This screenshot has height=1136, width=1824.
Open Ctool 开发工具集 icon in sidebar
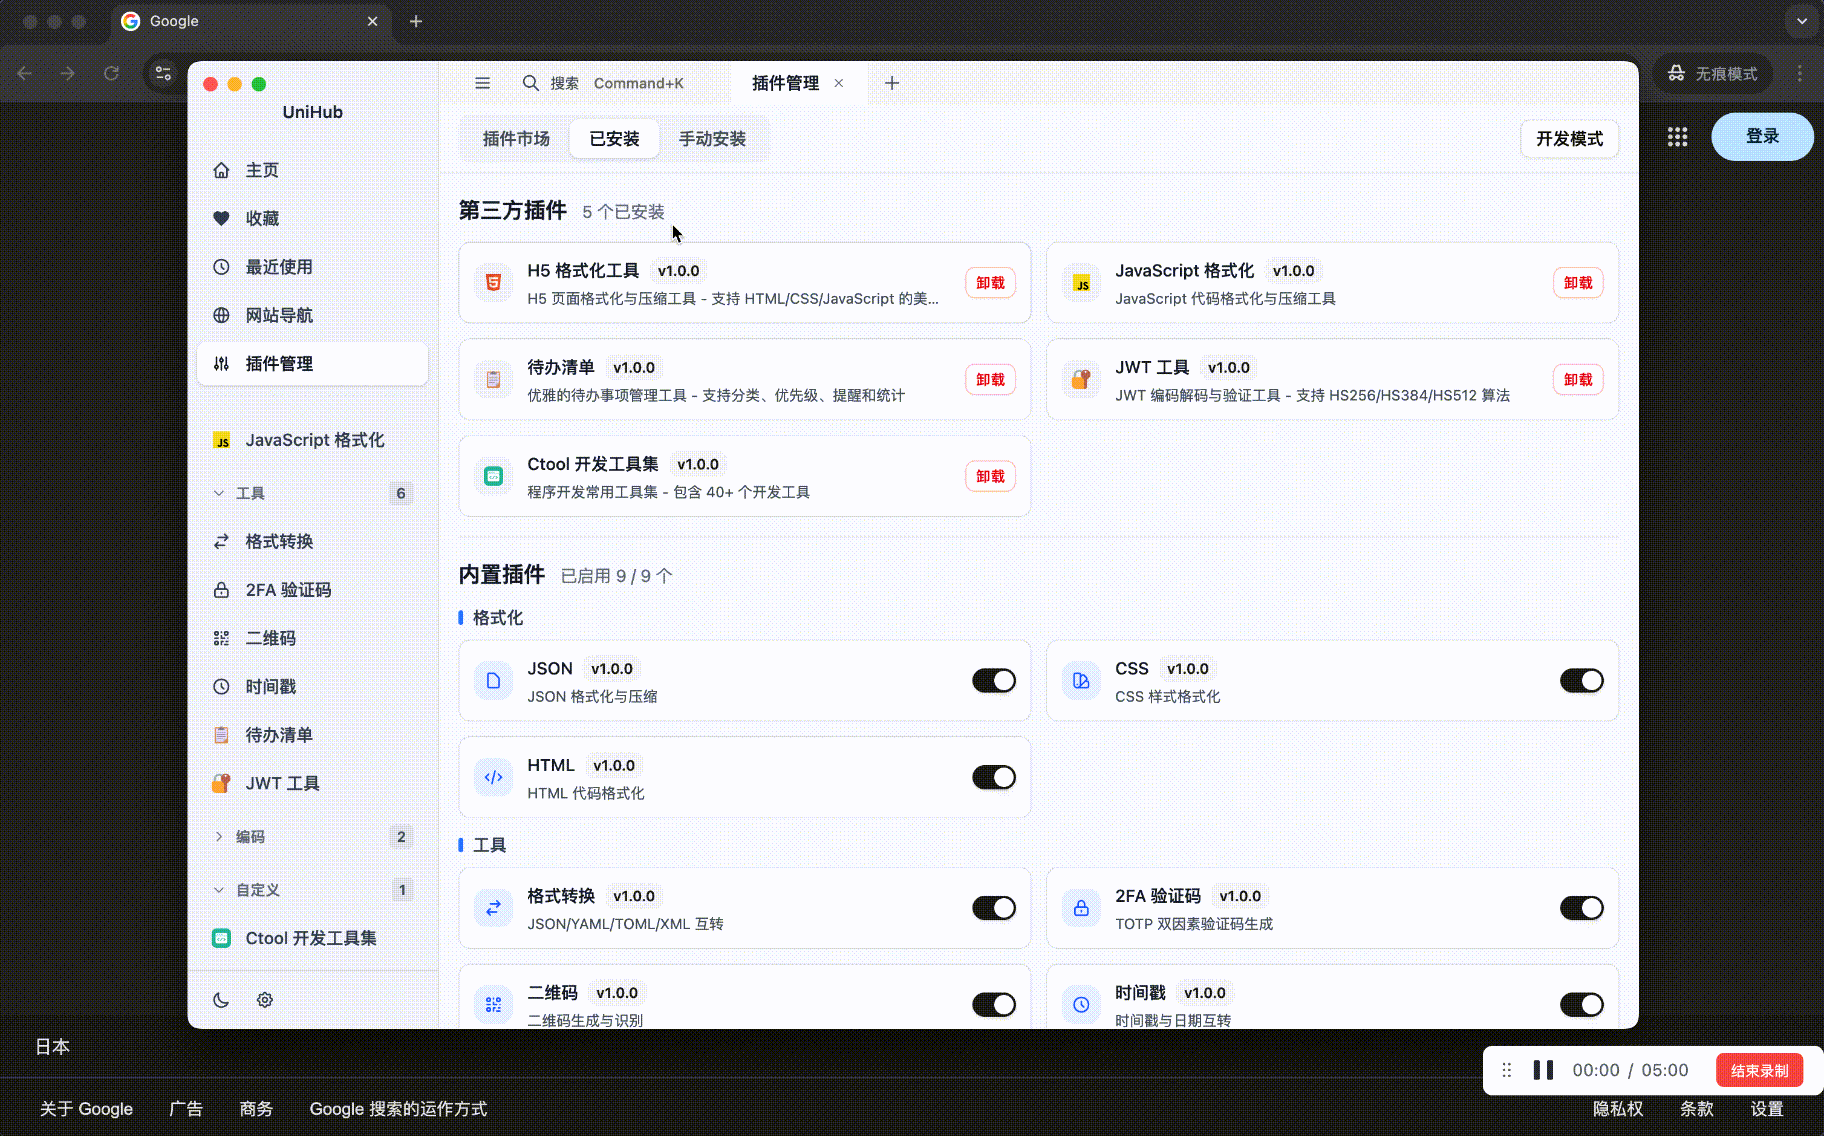(x=221, y=938)
